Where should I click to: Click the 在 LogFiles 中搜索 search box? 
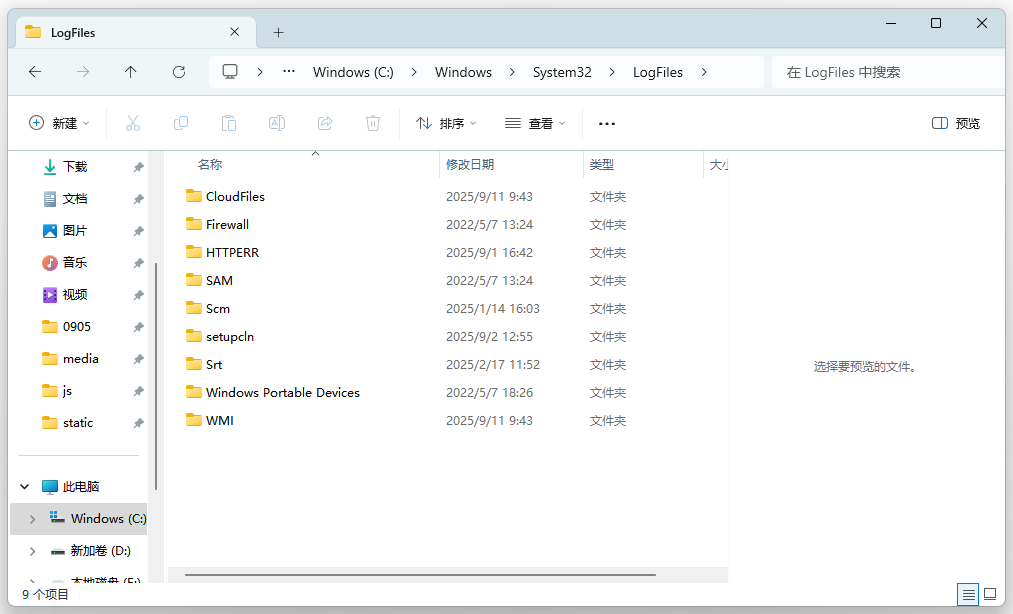pyautogui.click(x=889, y=72)
